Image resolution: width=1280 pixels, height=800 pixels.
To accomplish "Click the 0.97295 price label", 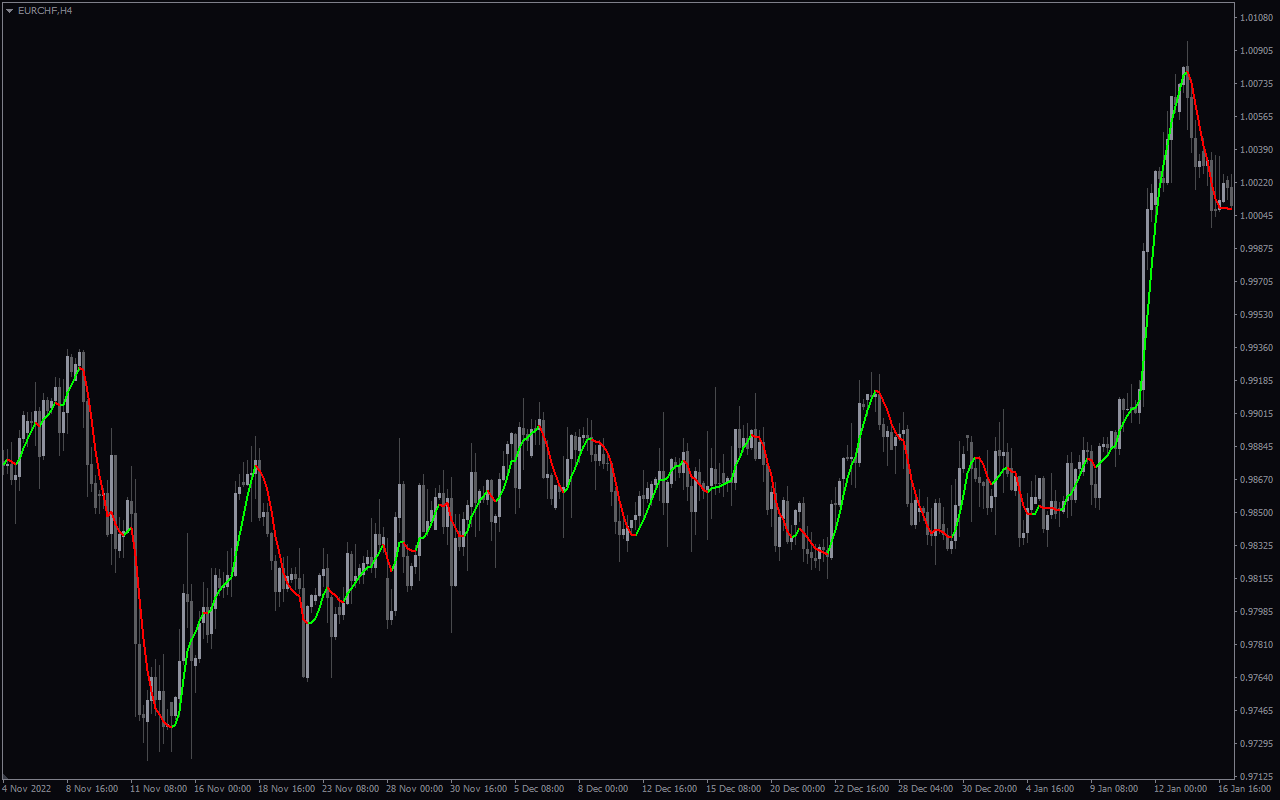I will (x=1257, y=743).
